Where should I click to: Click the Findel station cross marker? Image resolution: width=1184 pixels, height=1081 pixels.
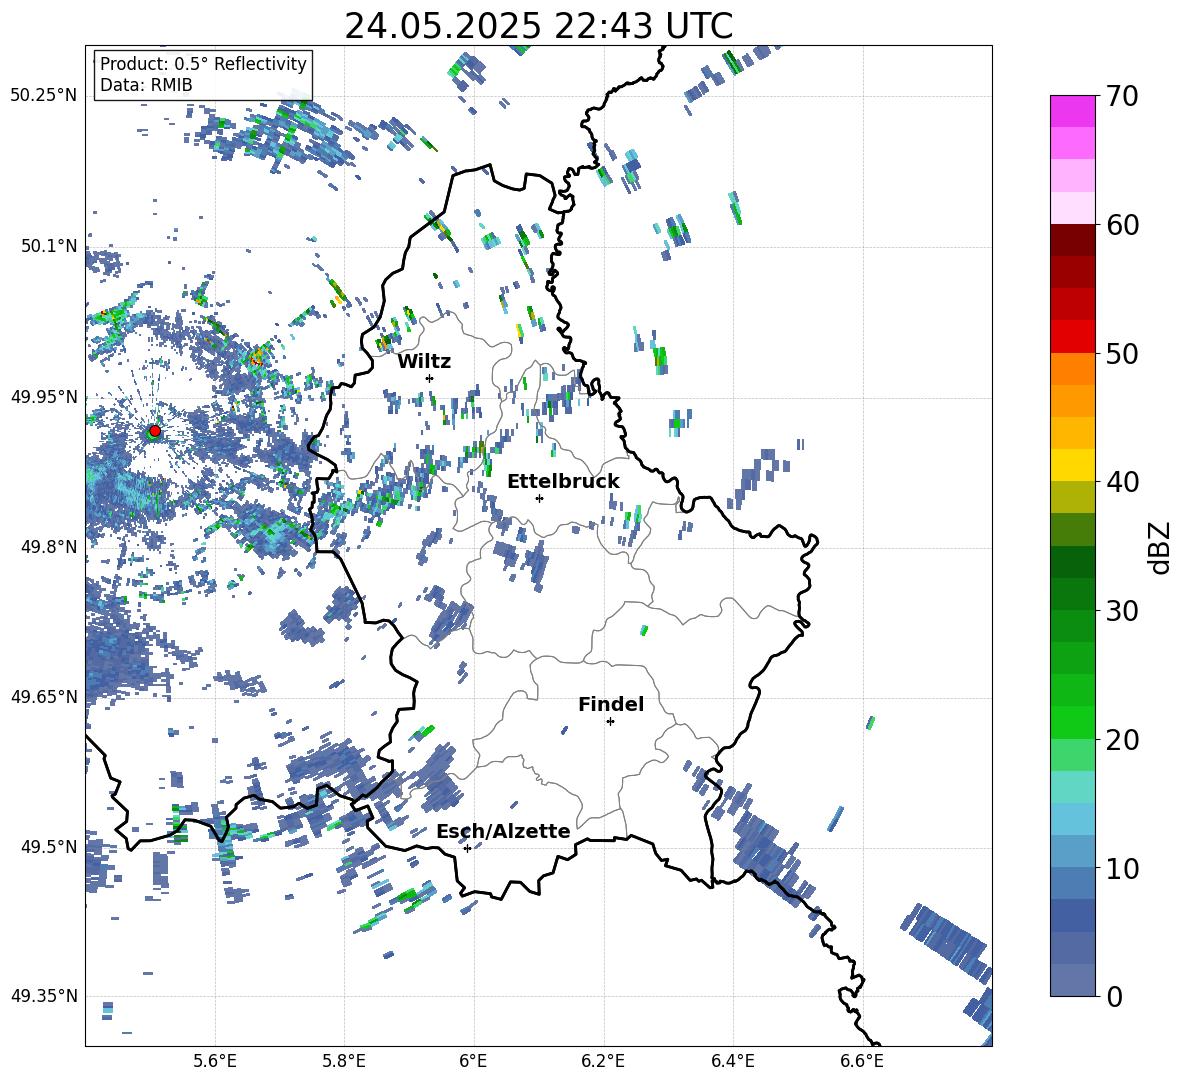tap(610, 722)
